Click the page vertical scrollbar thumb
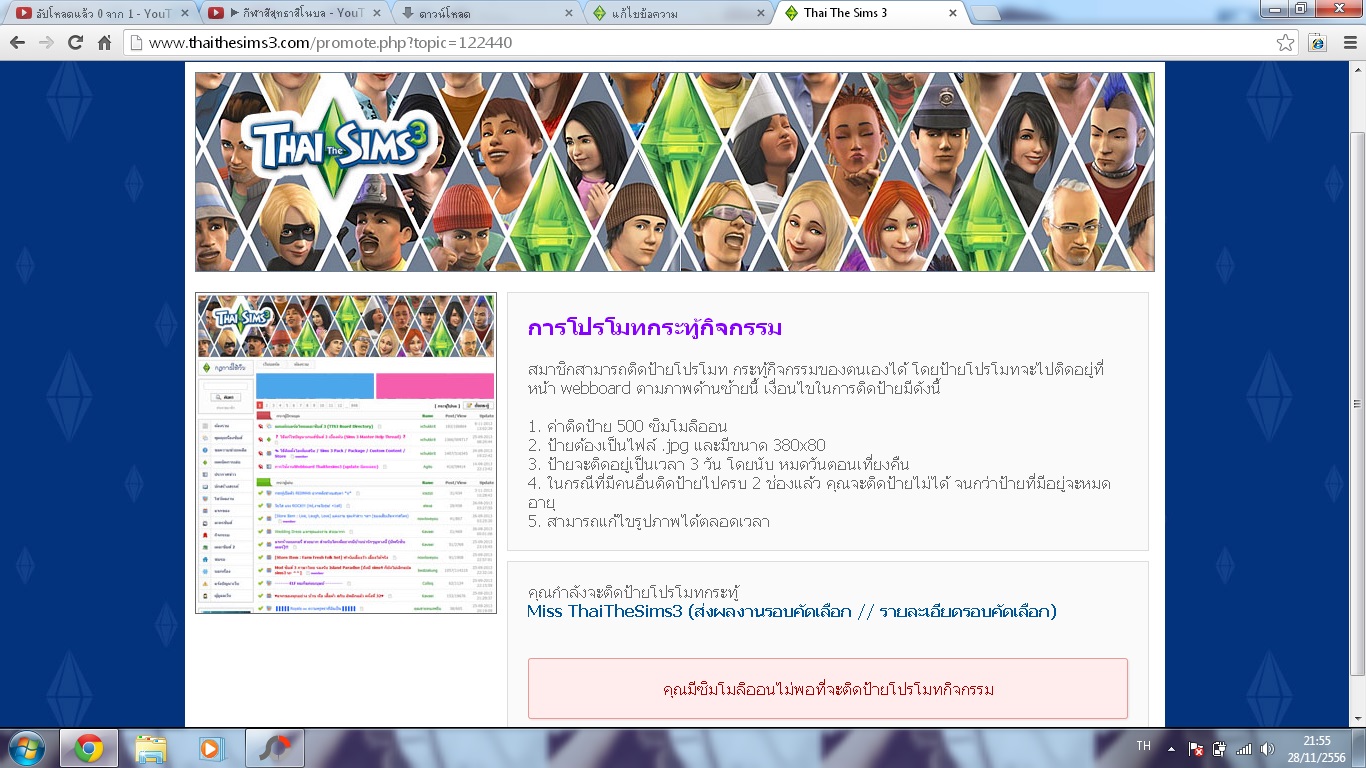 click(1357, 403)
